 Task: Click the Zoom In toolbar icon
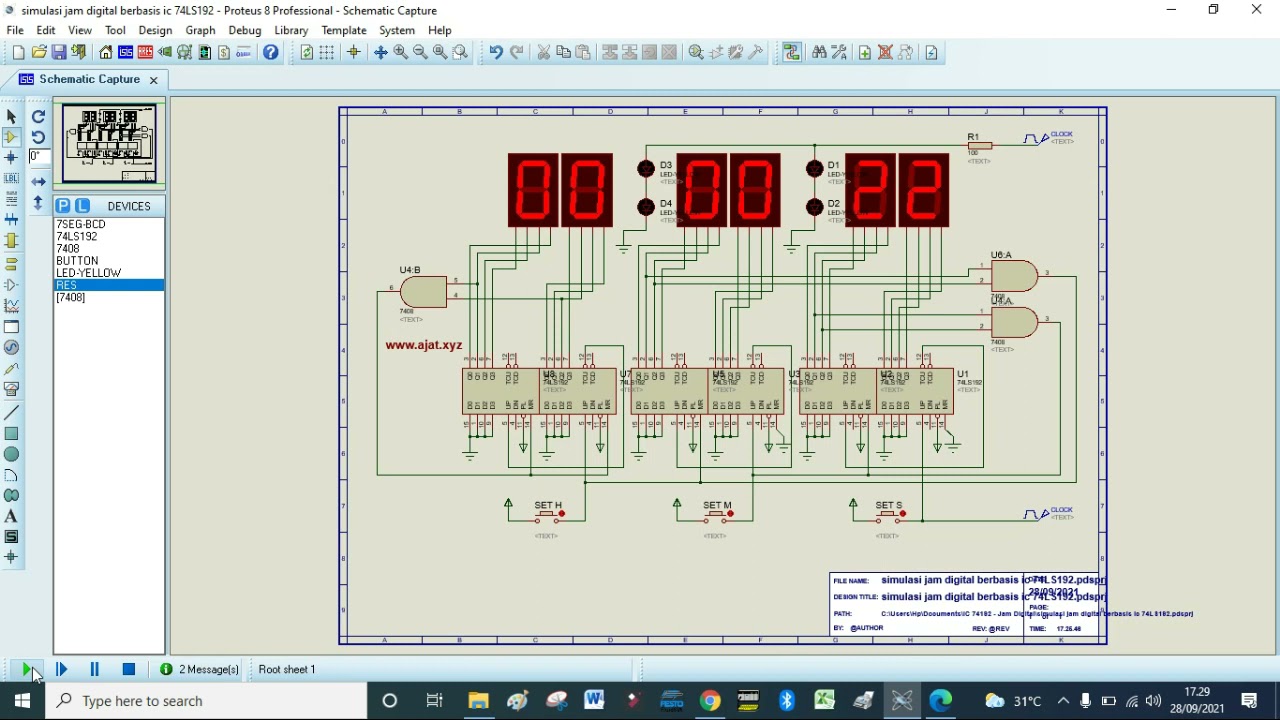coord(401,52)
